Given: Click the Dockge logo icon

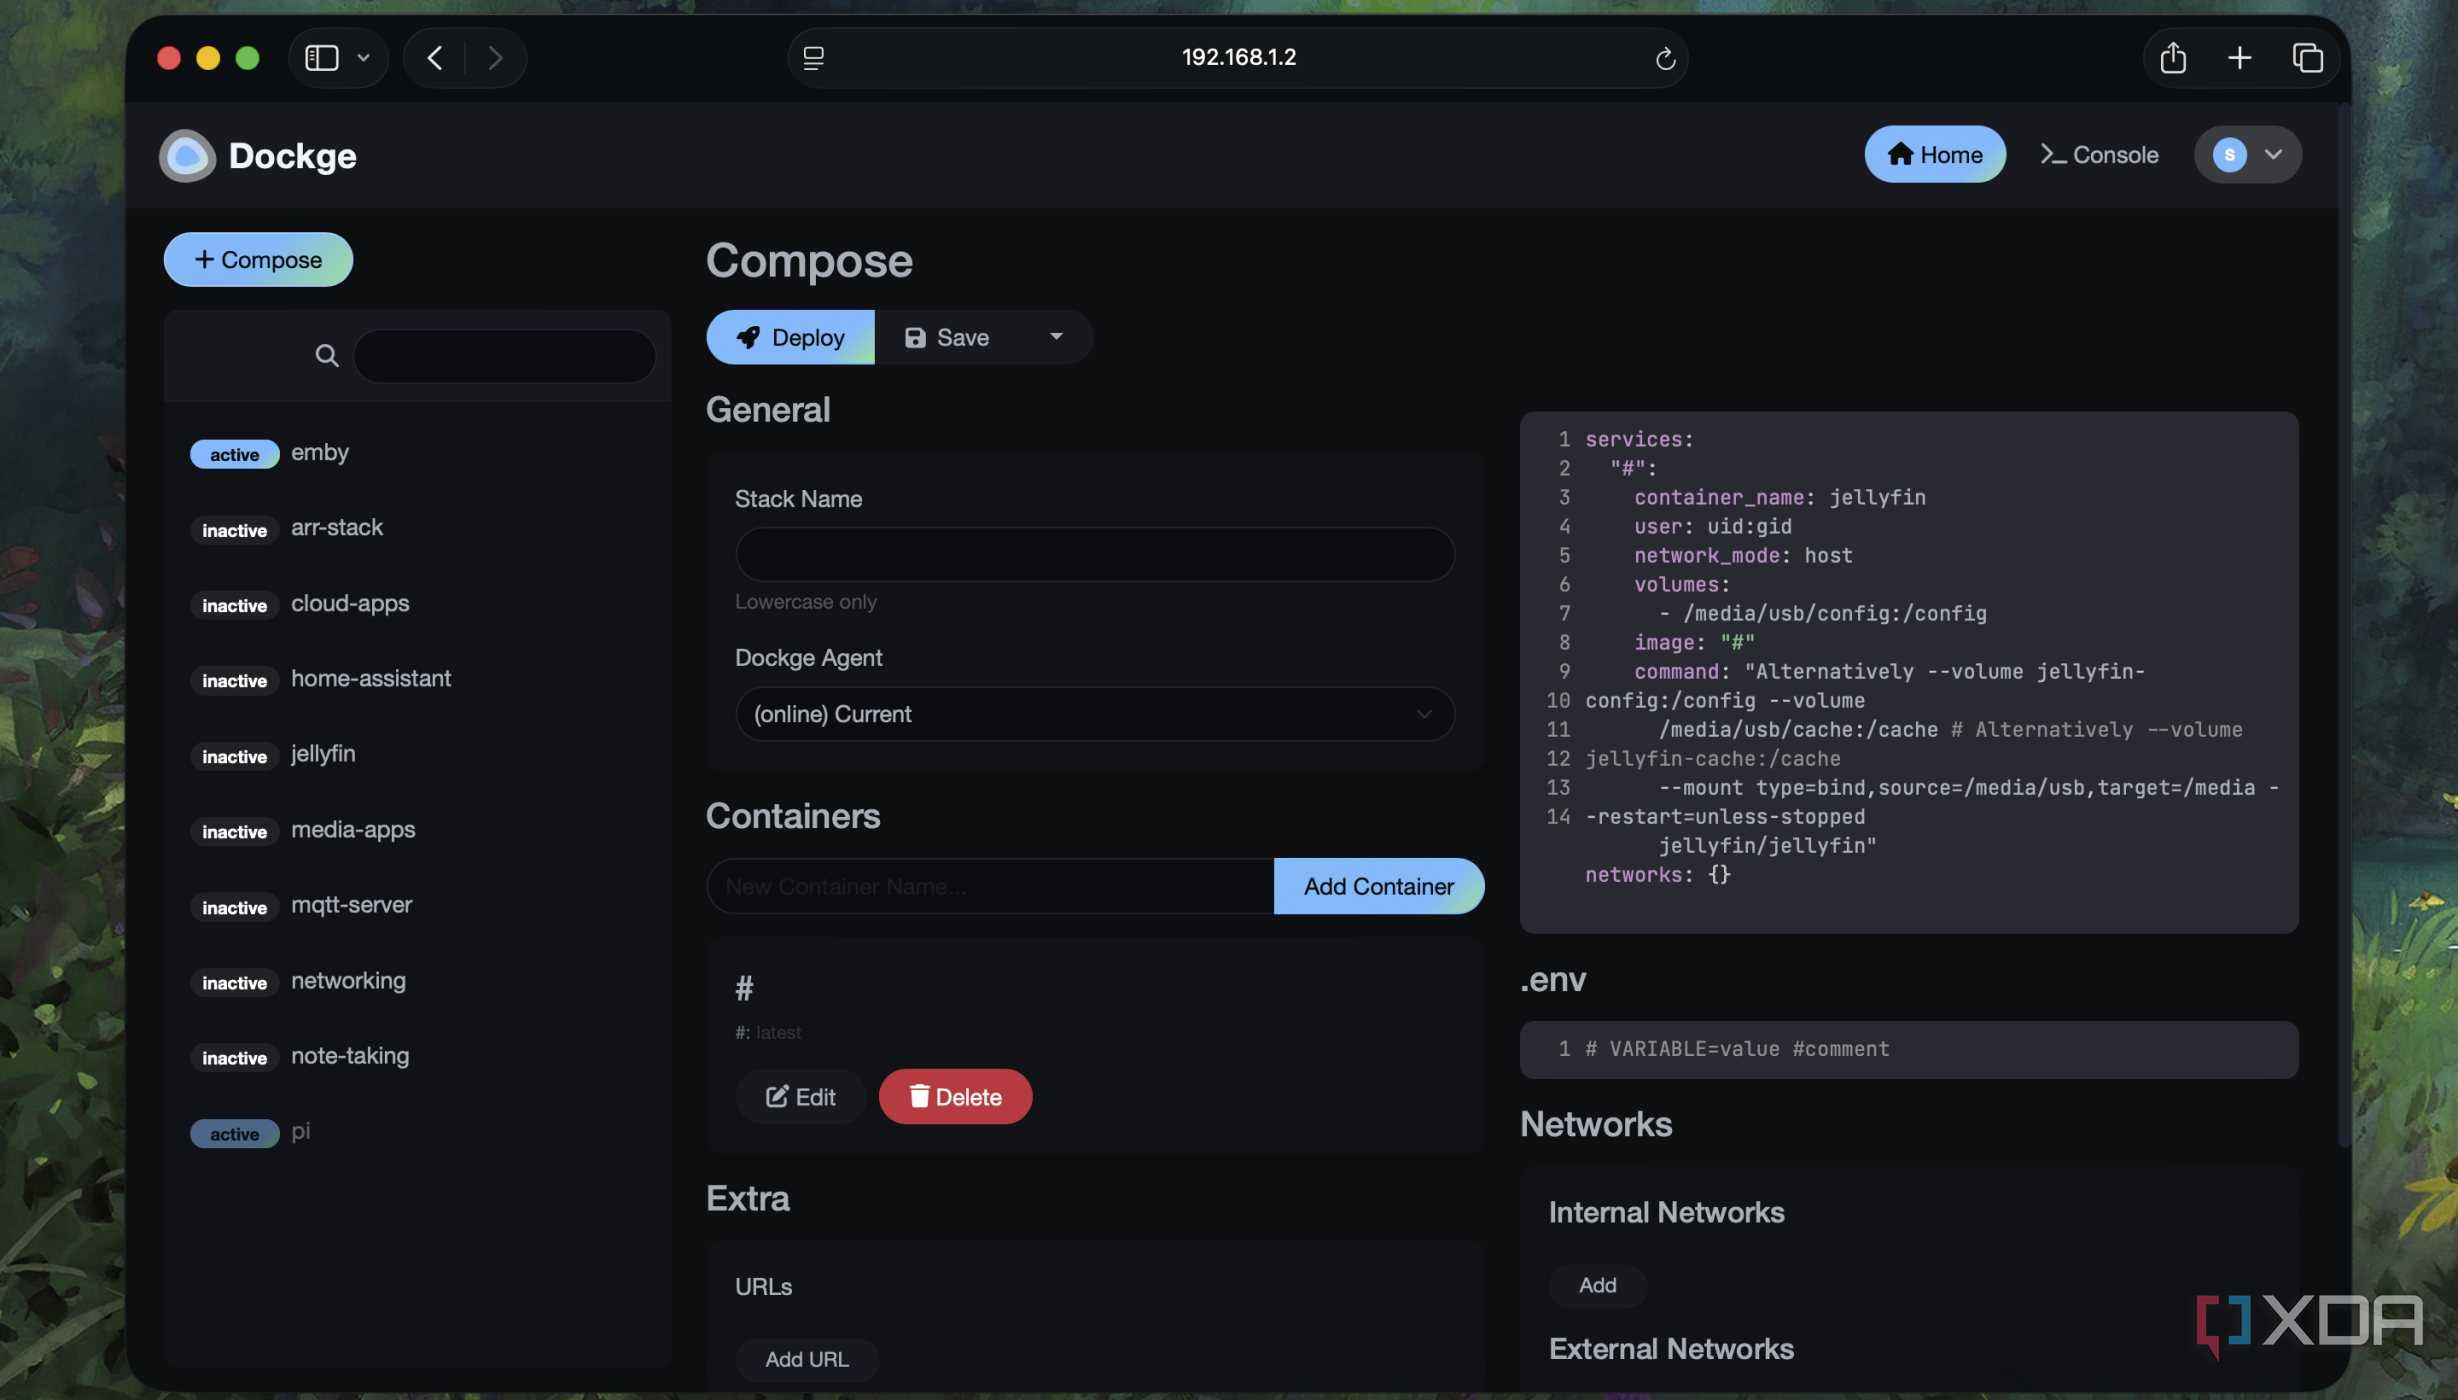Looking at the screenshot, I should pos(187,155).
